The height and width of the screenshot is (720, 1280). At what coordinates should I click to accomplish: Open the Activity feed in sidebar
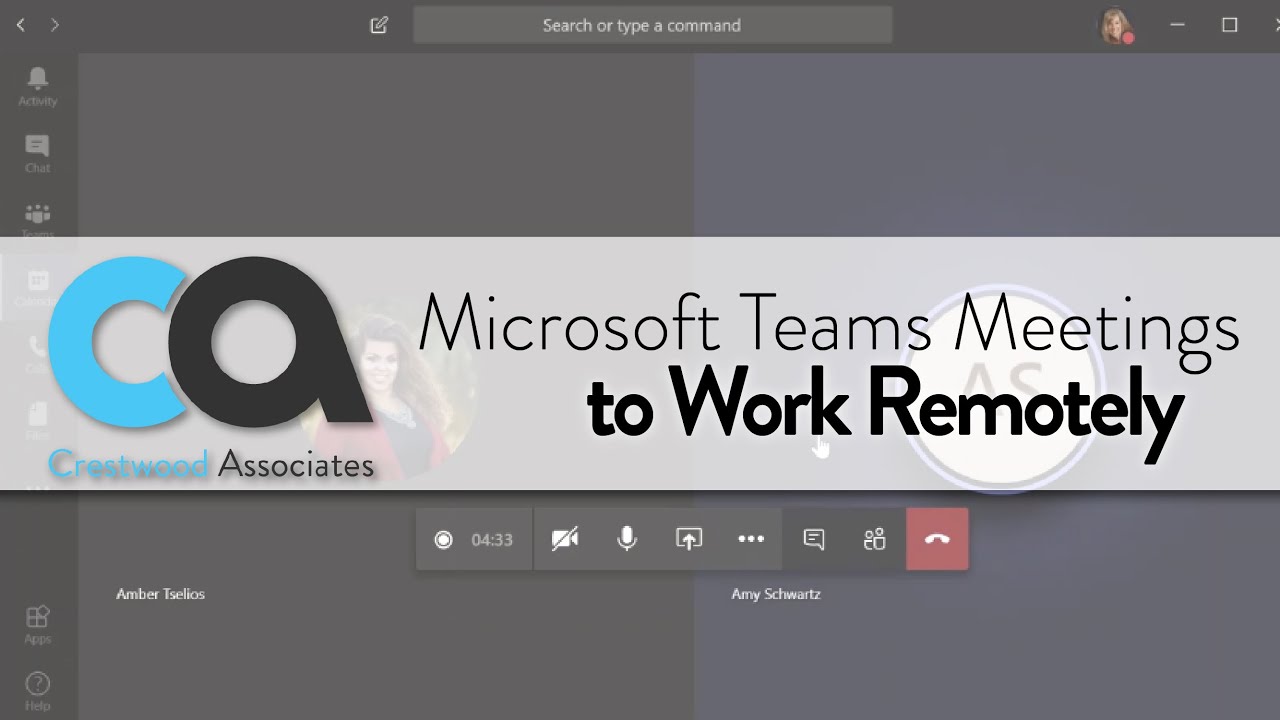point(37,86)
